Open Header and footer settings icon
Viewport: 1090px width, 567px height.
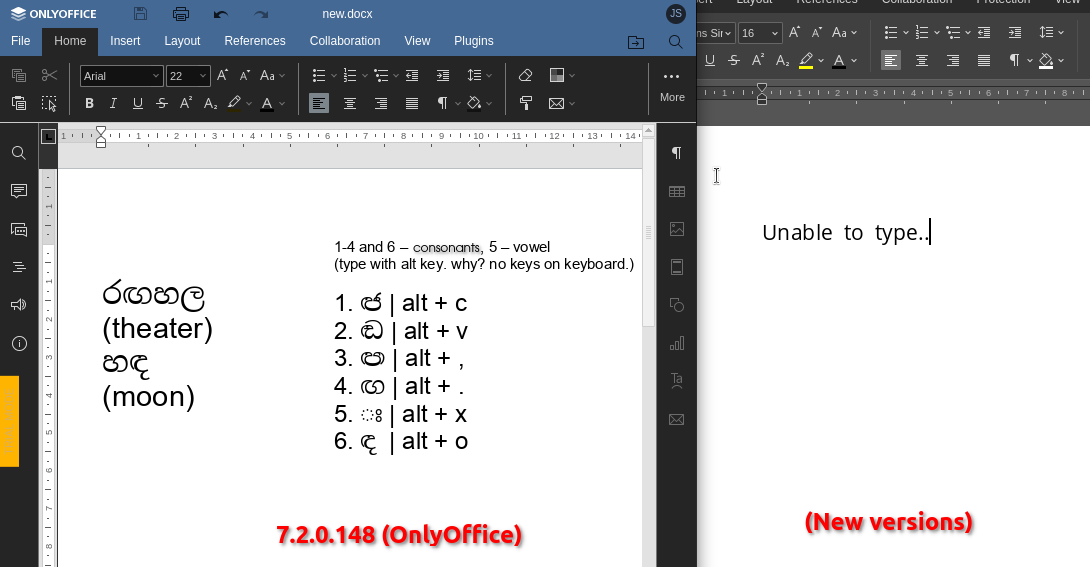pyautogui.click(x=676, y=267)
